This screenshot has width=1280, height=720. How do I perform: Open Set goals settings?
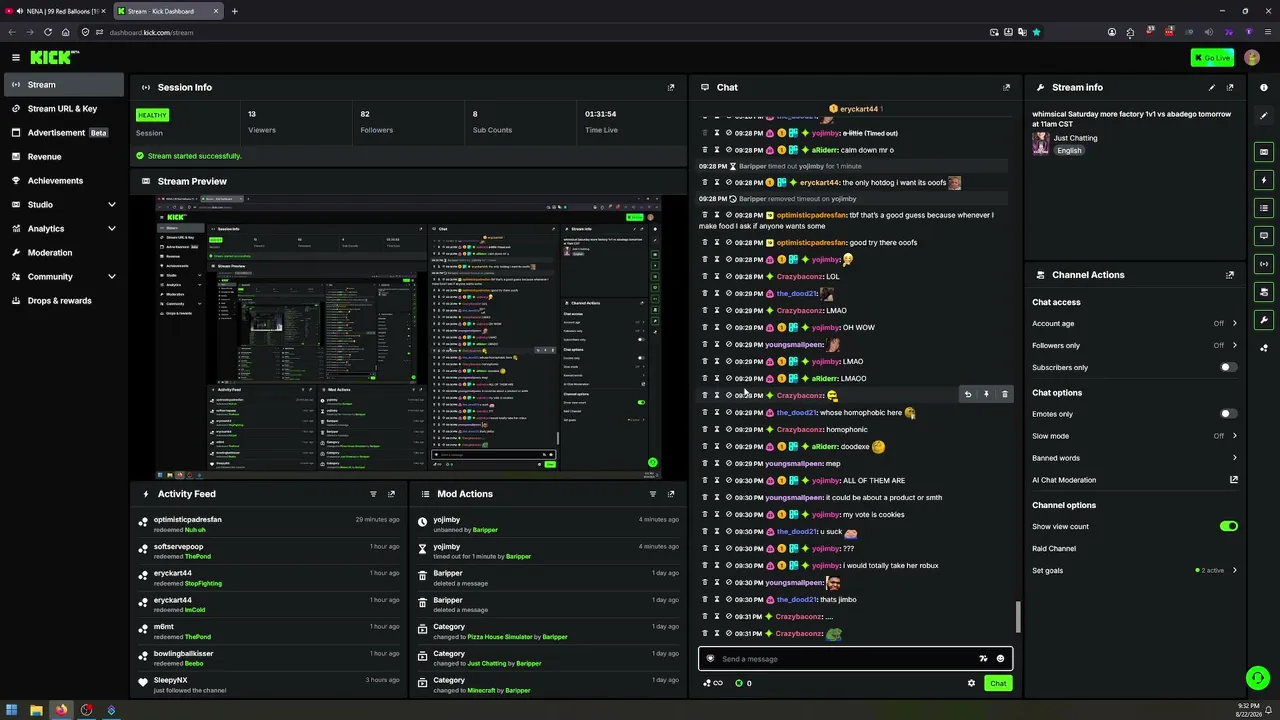(1134, 570)
